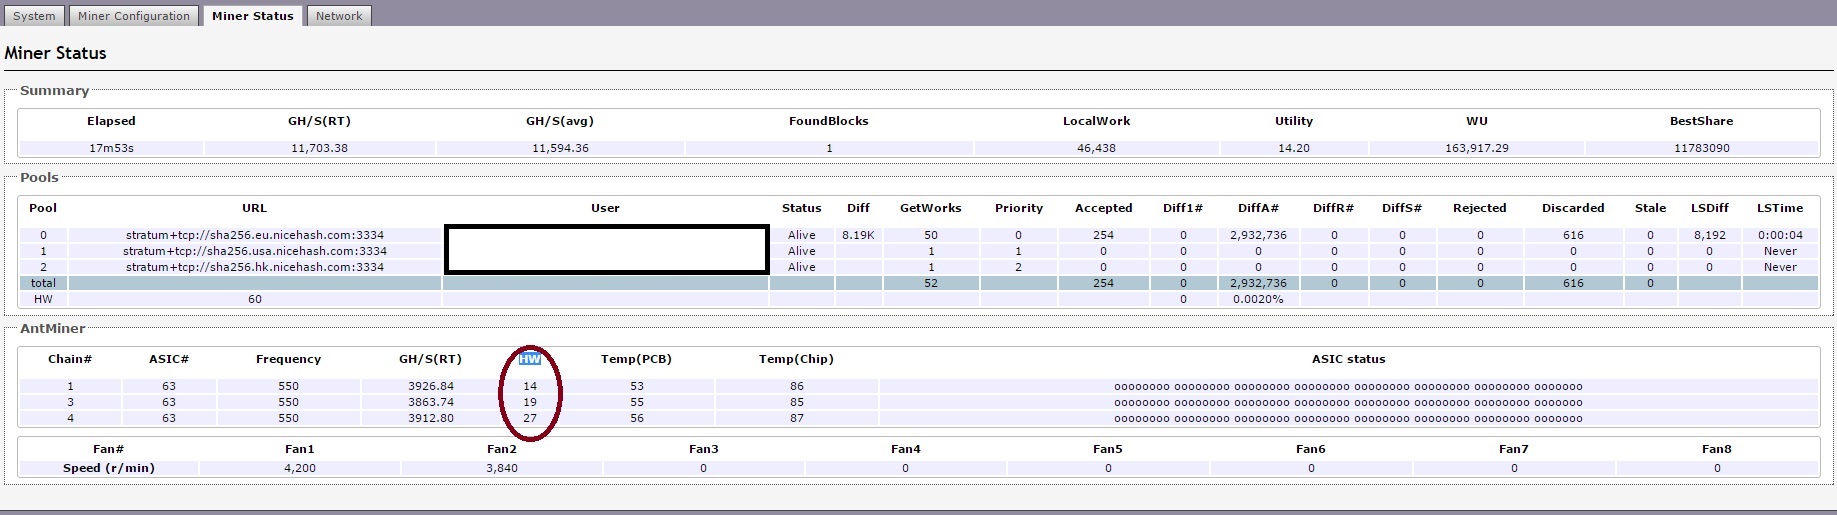Click the Temp(Chip) value 87
Image resolution: width=1837 pixels, height=515 pixels.
point(796,418)
